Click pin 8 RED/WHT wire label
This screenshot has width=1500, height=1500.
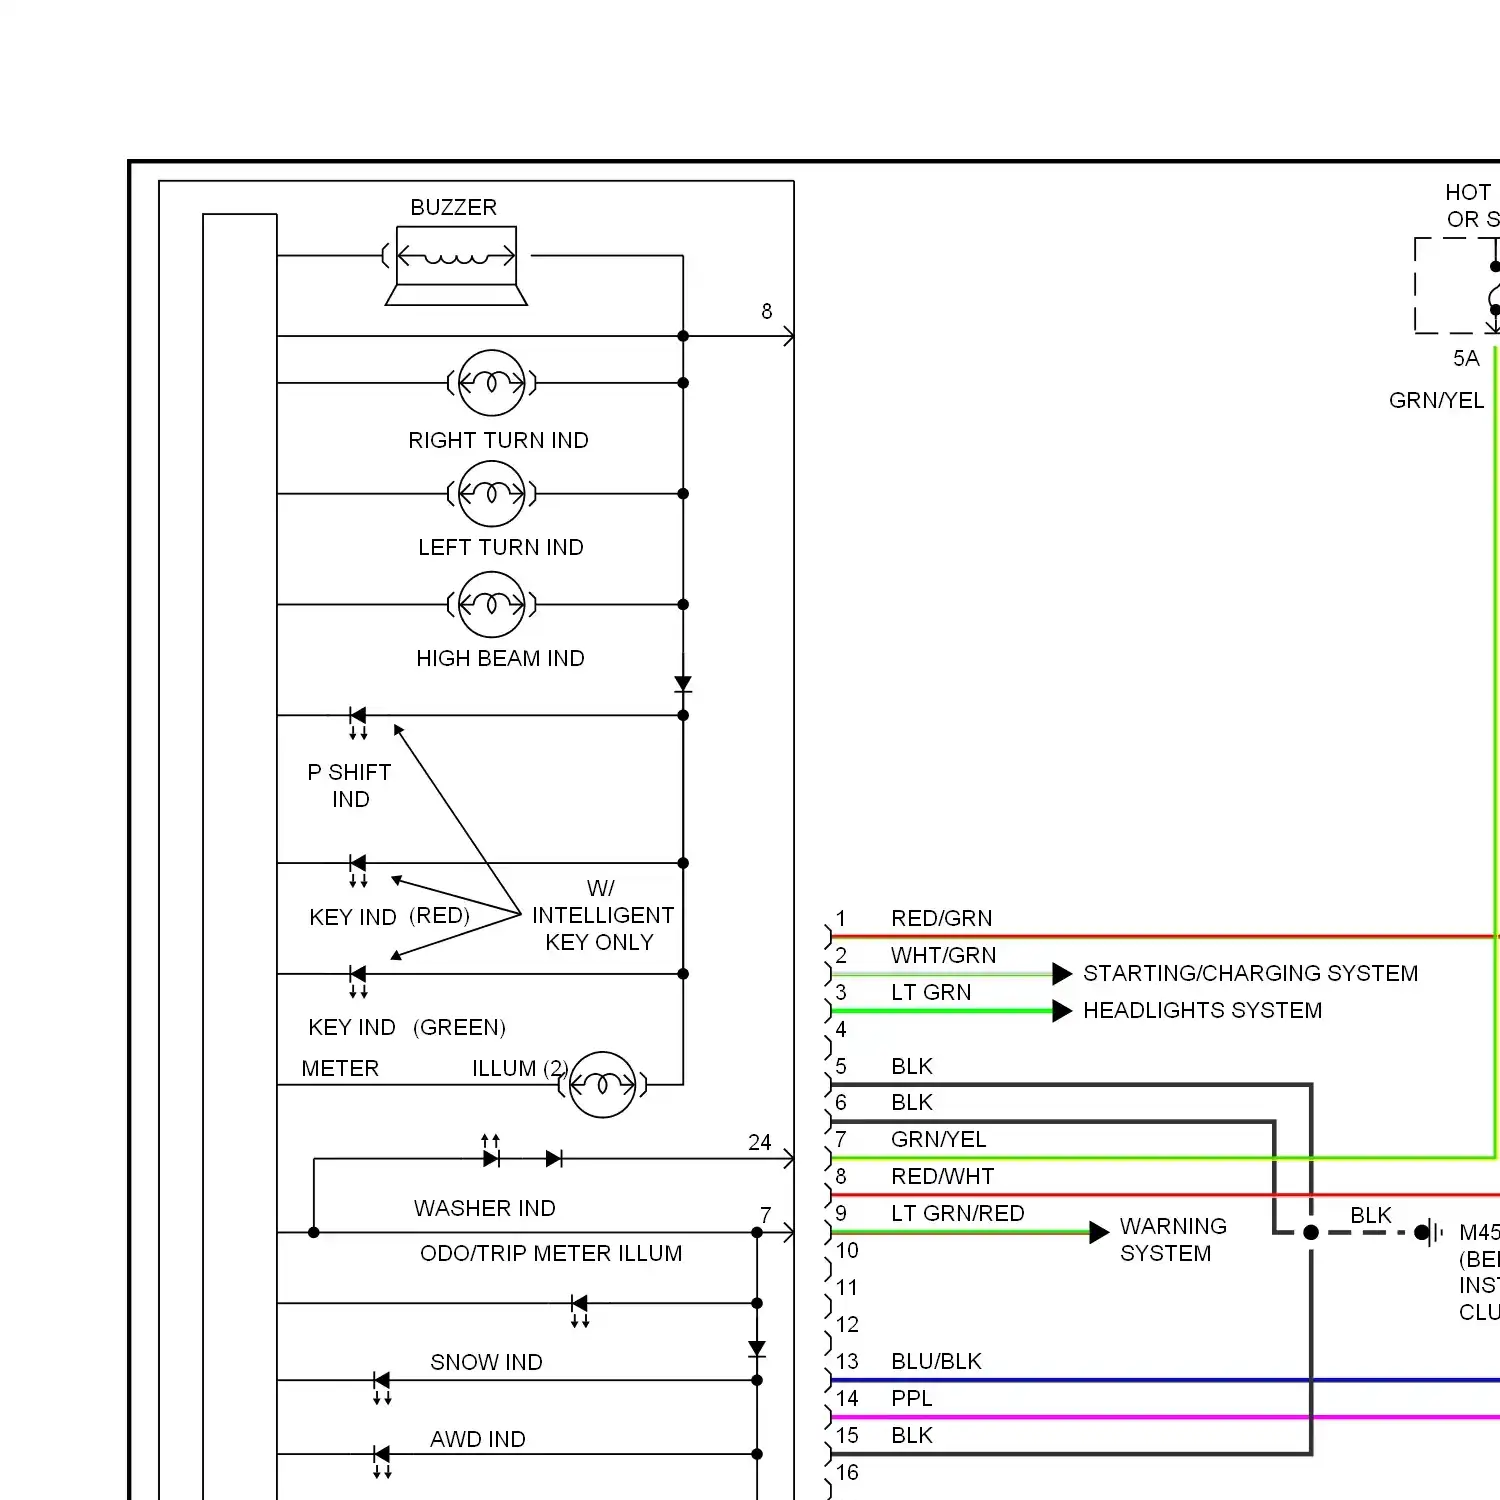tap(942, 1176)
